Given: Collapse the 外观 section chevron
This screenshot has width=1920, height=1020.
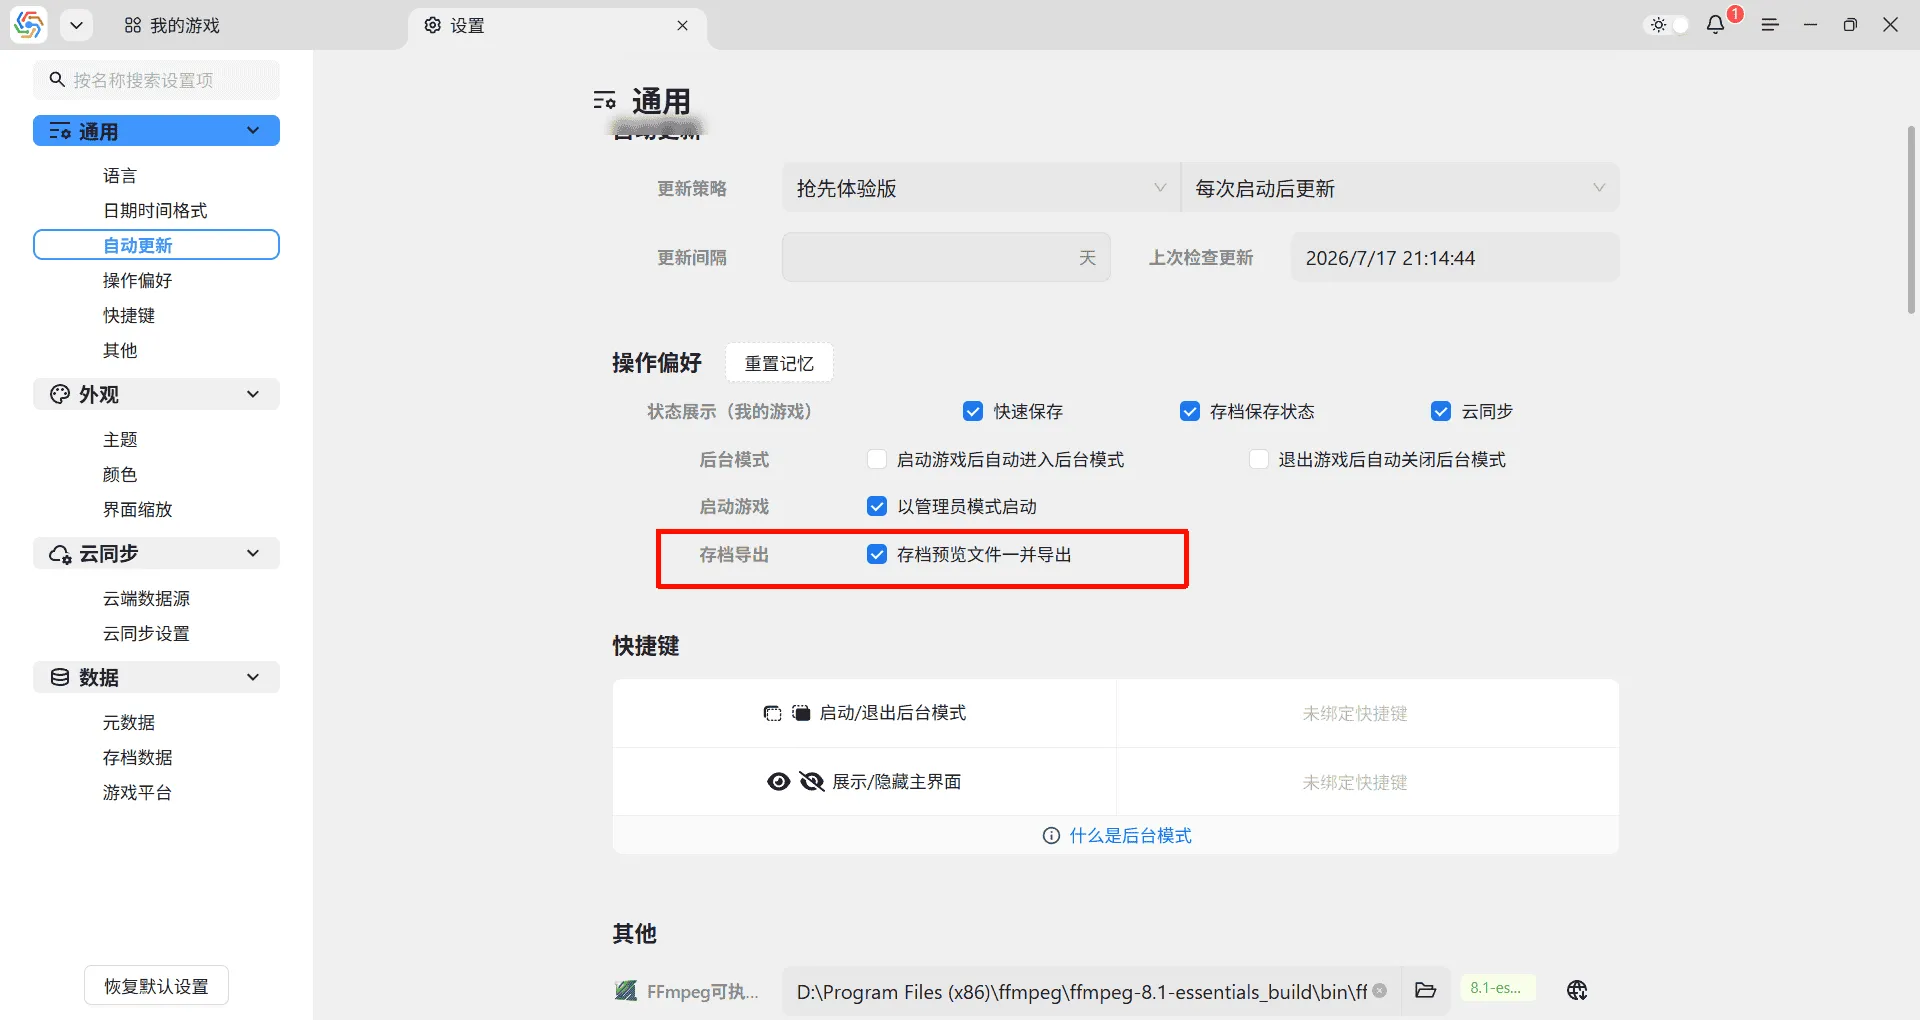Looking at the screenshot, I should coord(253,394).
